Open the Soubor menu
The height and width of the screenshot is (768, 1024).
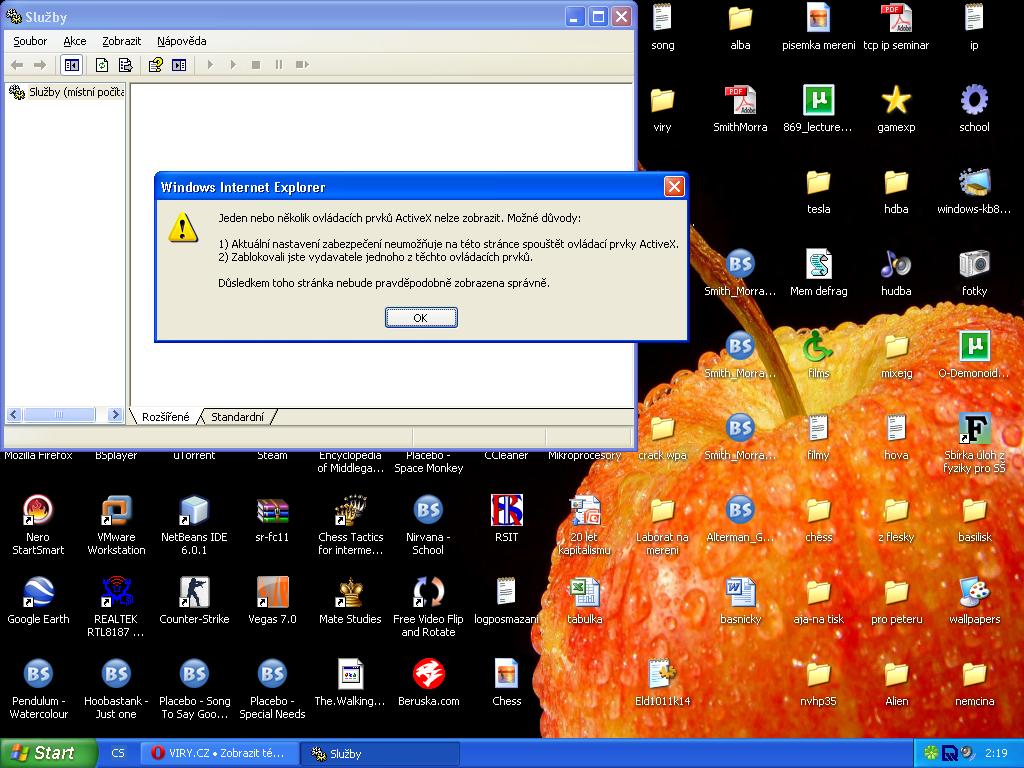tap(30, 41)
